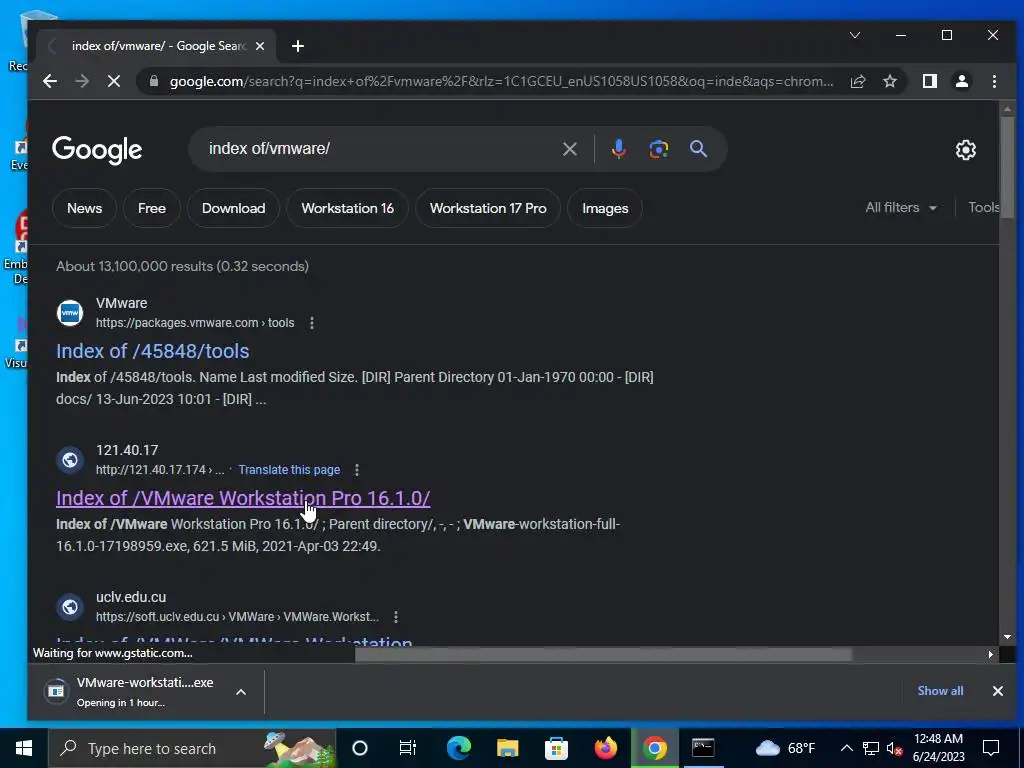Switch to Images results
The width and height of the screenshot is (1024, 768).
coord(605,208)
